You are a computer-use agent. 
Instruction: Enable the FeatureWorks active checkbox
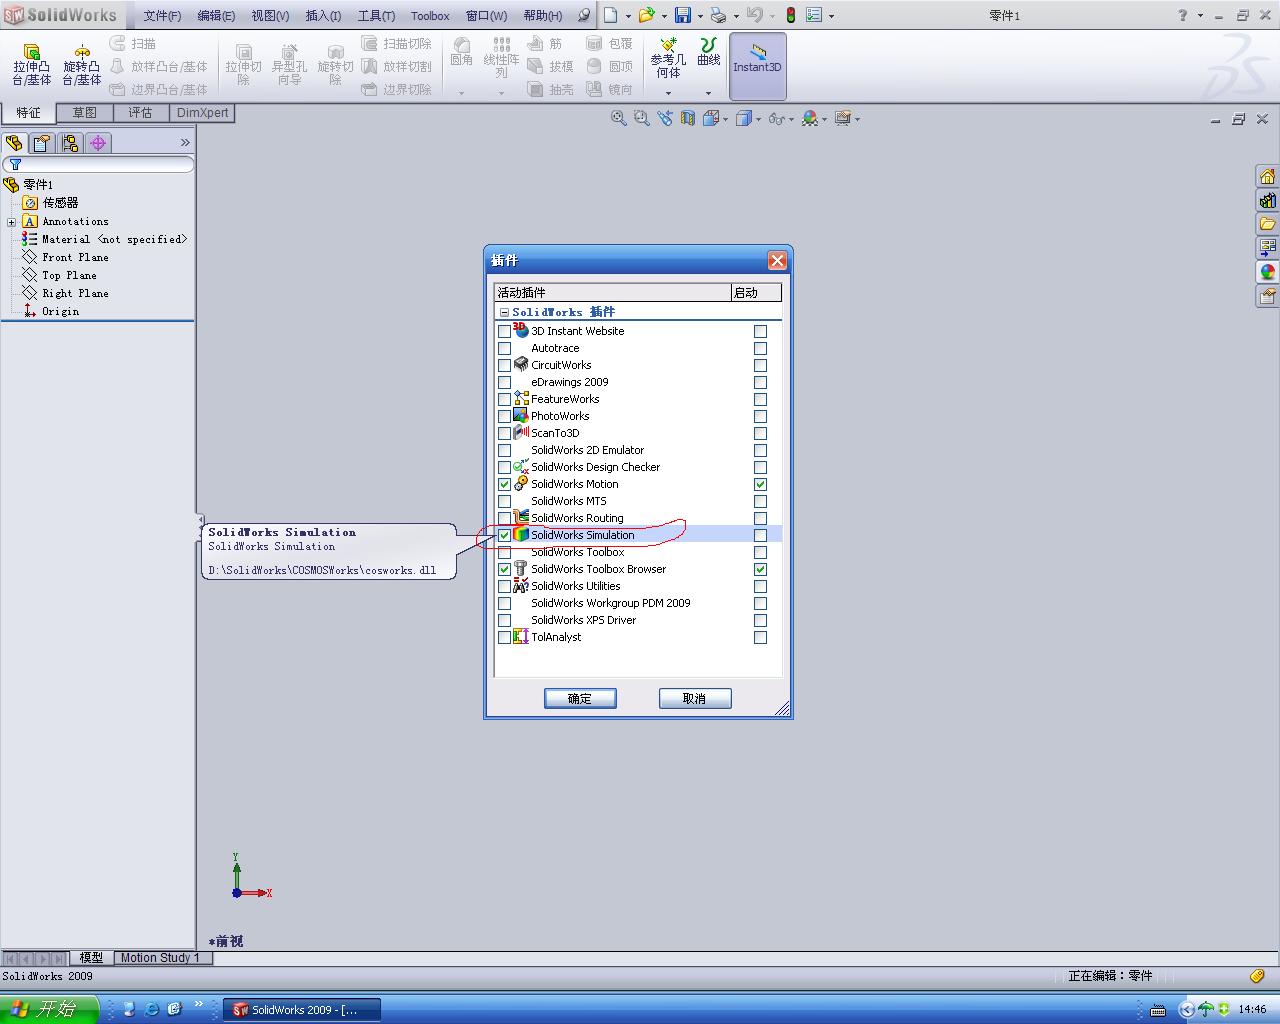pos(504,399)
